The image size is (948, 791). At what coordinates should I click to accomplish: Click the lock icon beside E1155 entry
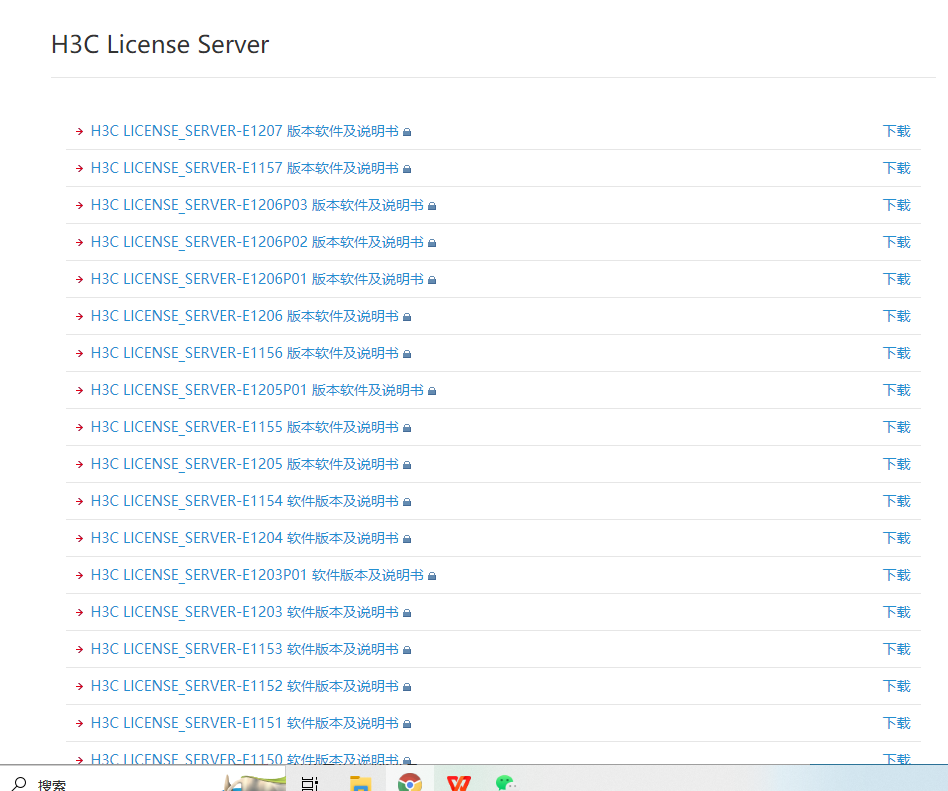(407, 428)
